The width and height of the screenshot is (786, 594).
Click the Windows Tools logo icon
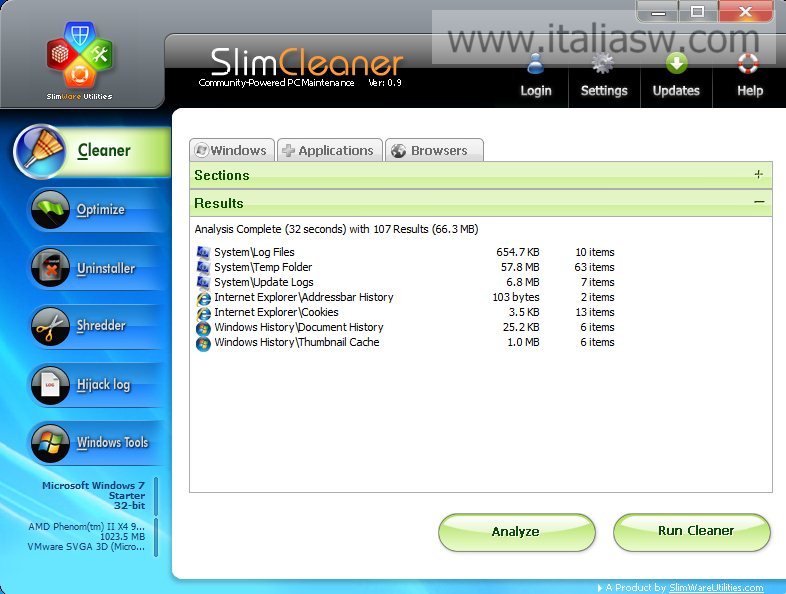50,443
